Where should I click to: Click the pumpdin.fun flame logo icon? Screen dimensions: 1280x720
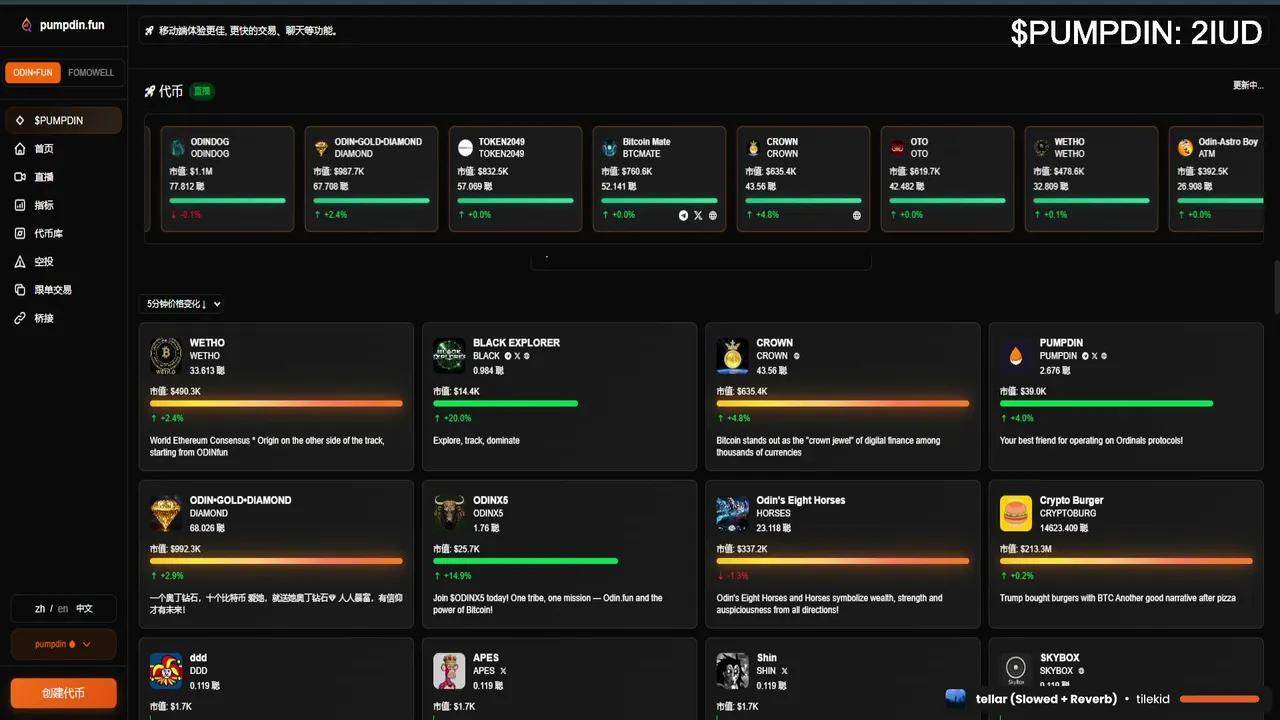27,25
